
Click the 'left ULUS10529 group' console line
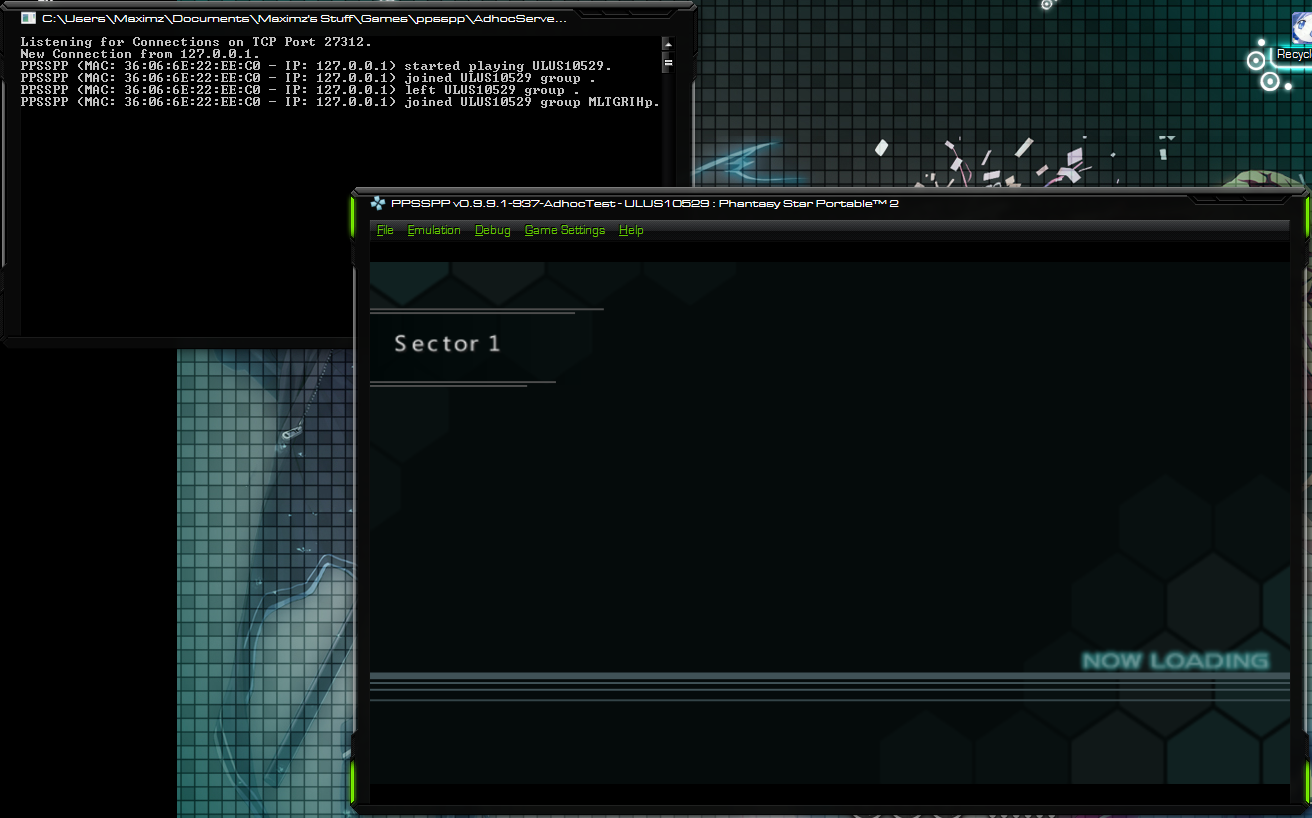[x=300, y=90]
